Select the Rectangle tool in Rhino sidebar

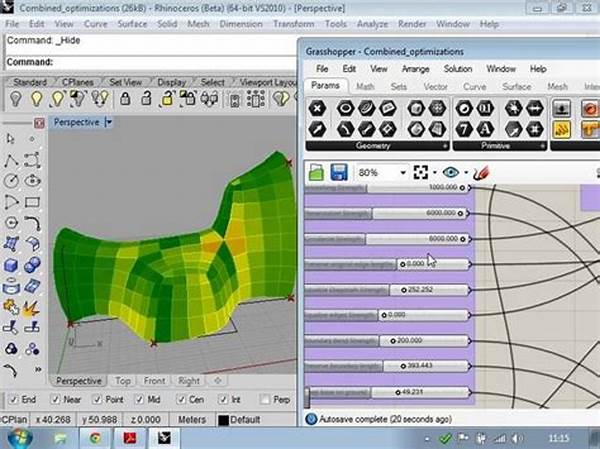(32, 202)
